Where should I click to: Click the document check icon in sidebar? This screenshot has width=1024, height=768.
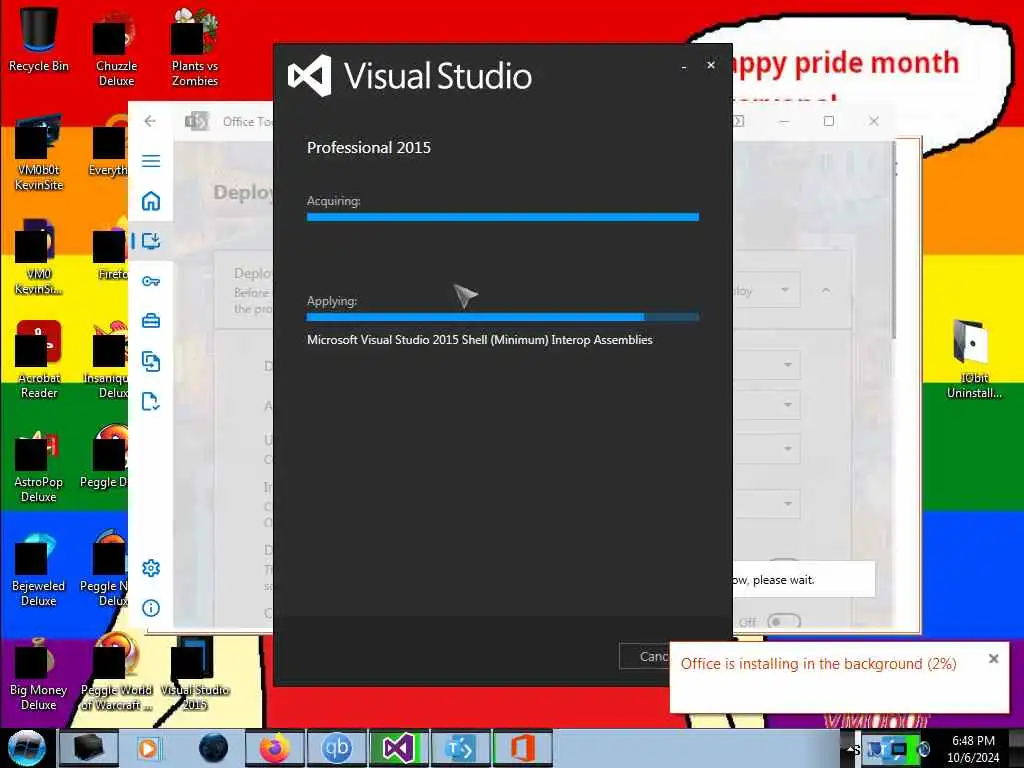click(x=151, y=401)
